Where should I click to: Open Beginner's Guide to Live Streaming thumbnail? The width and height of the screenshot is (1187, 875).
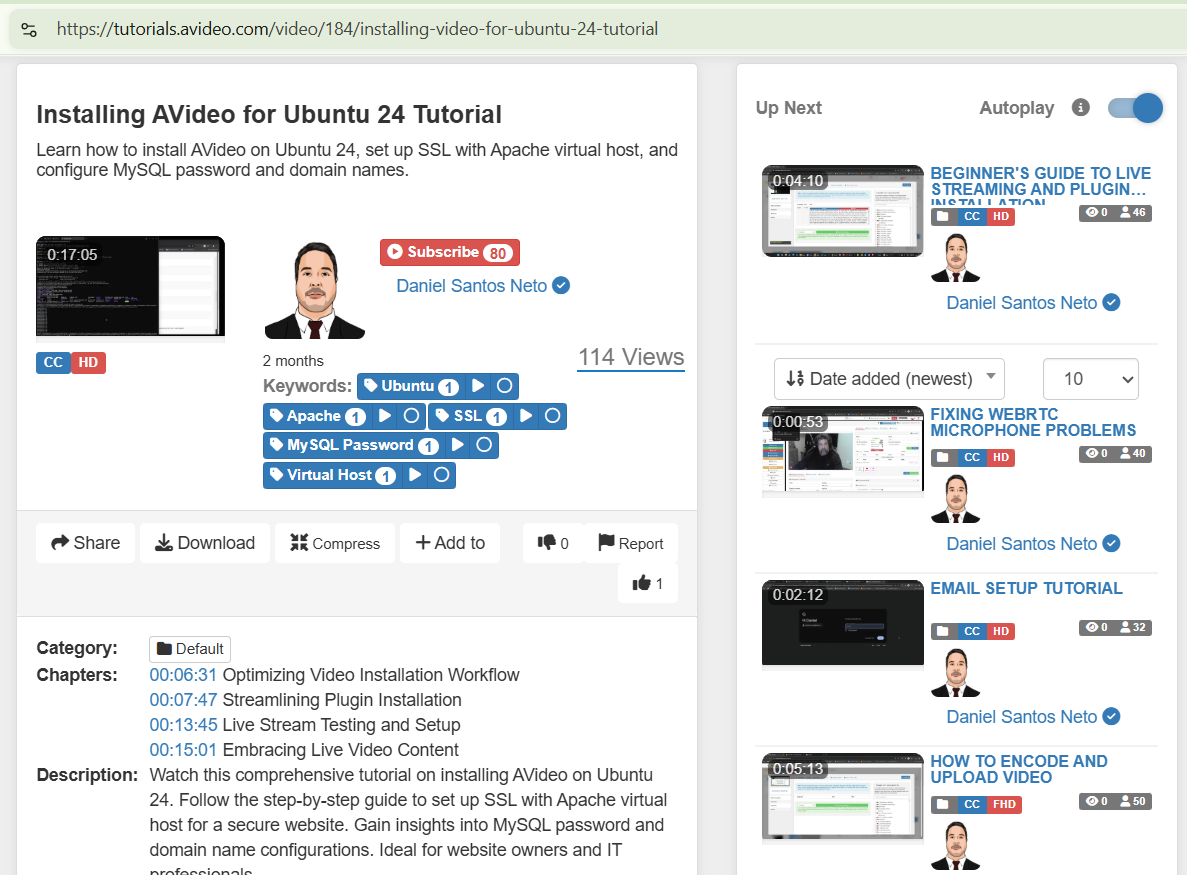pyautogui.click(x=843, y=211)
